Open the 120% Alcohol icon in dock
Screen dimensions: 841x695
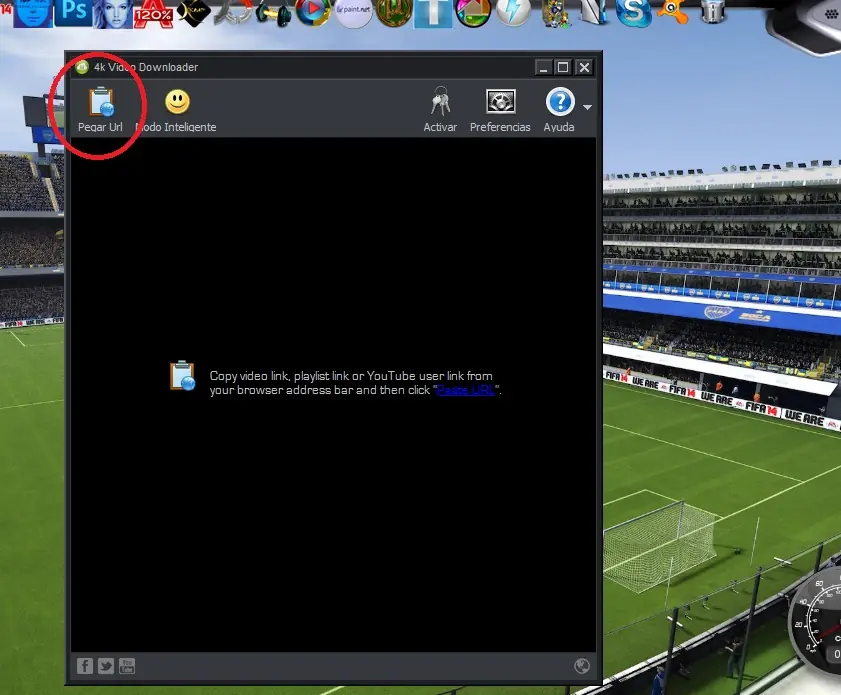point(153,13)
